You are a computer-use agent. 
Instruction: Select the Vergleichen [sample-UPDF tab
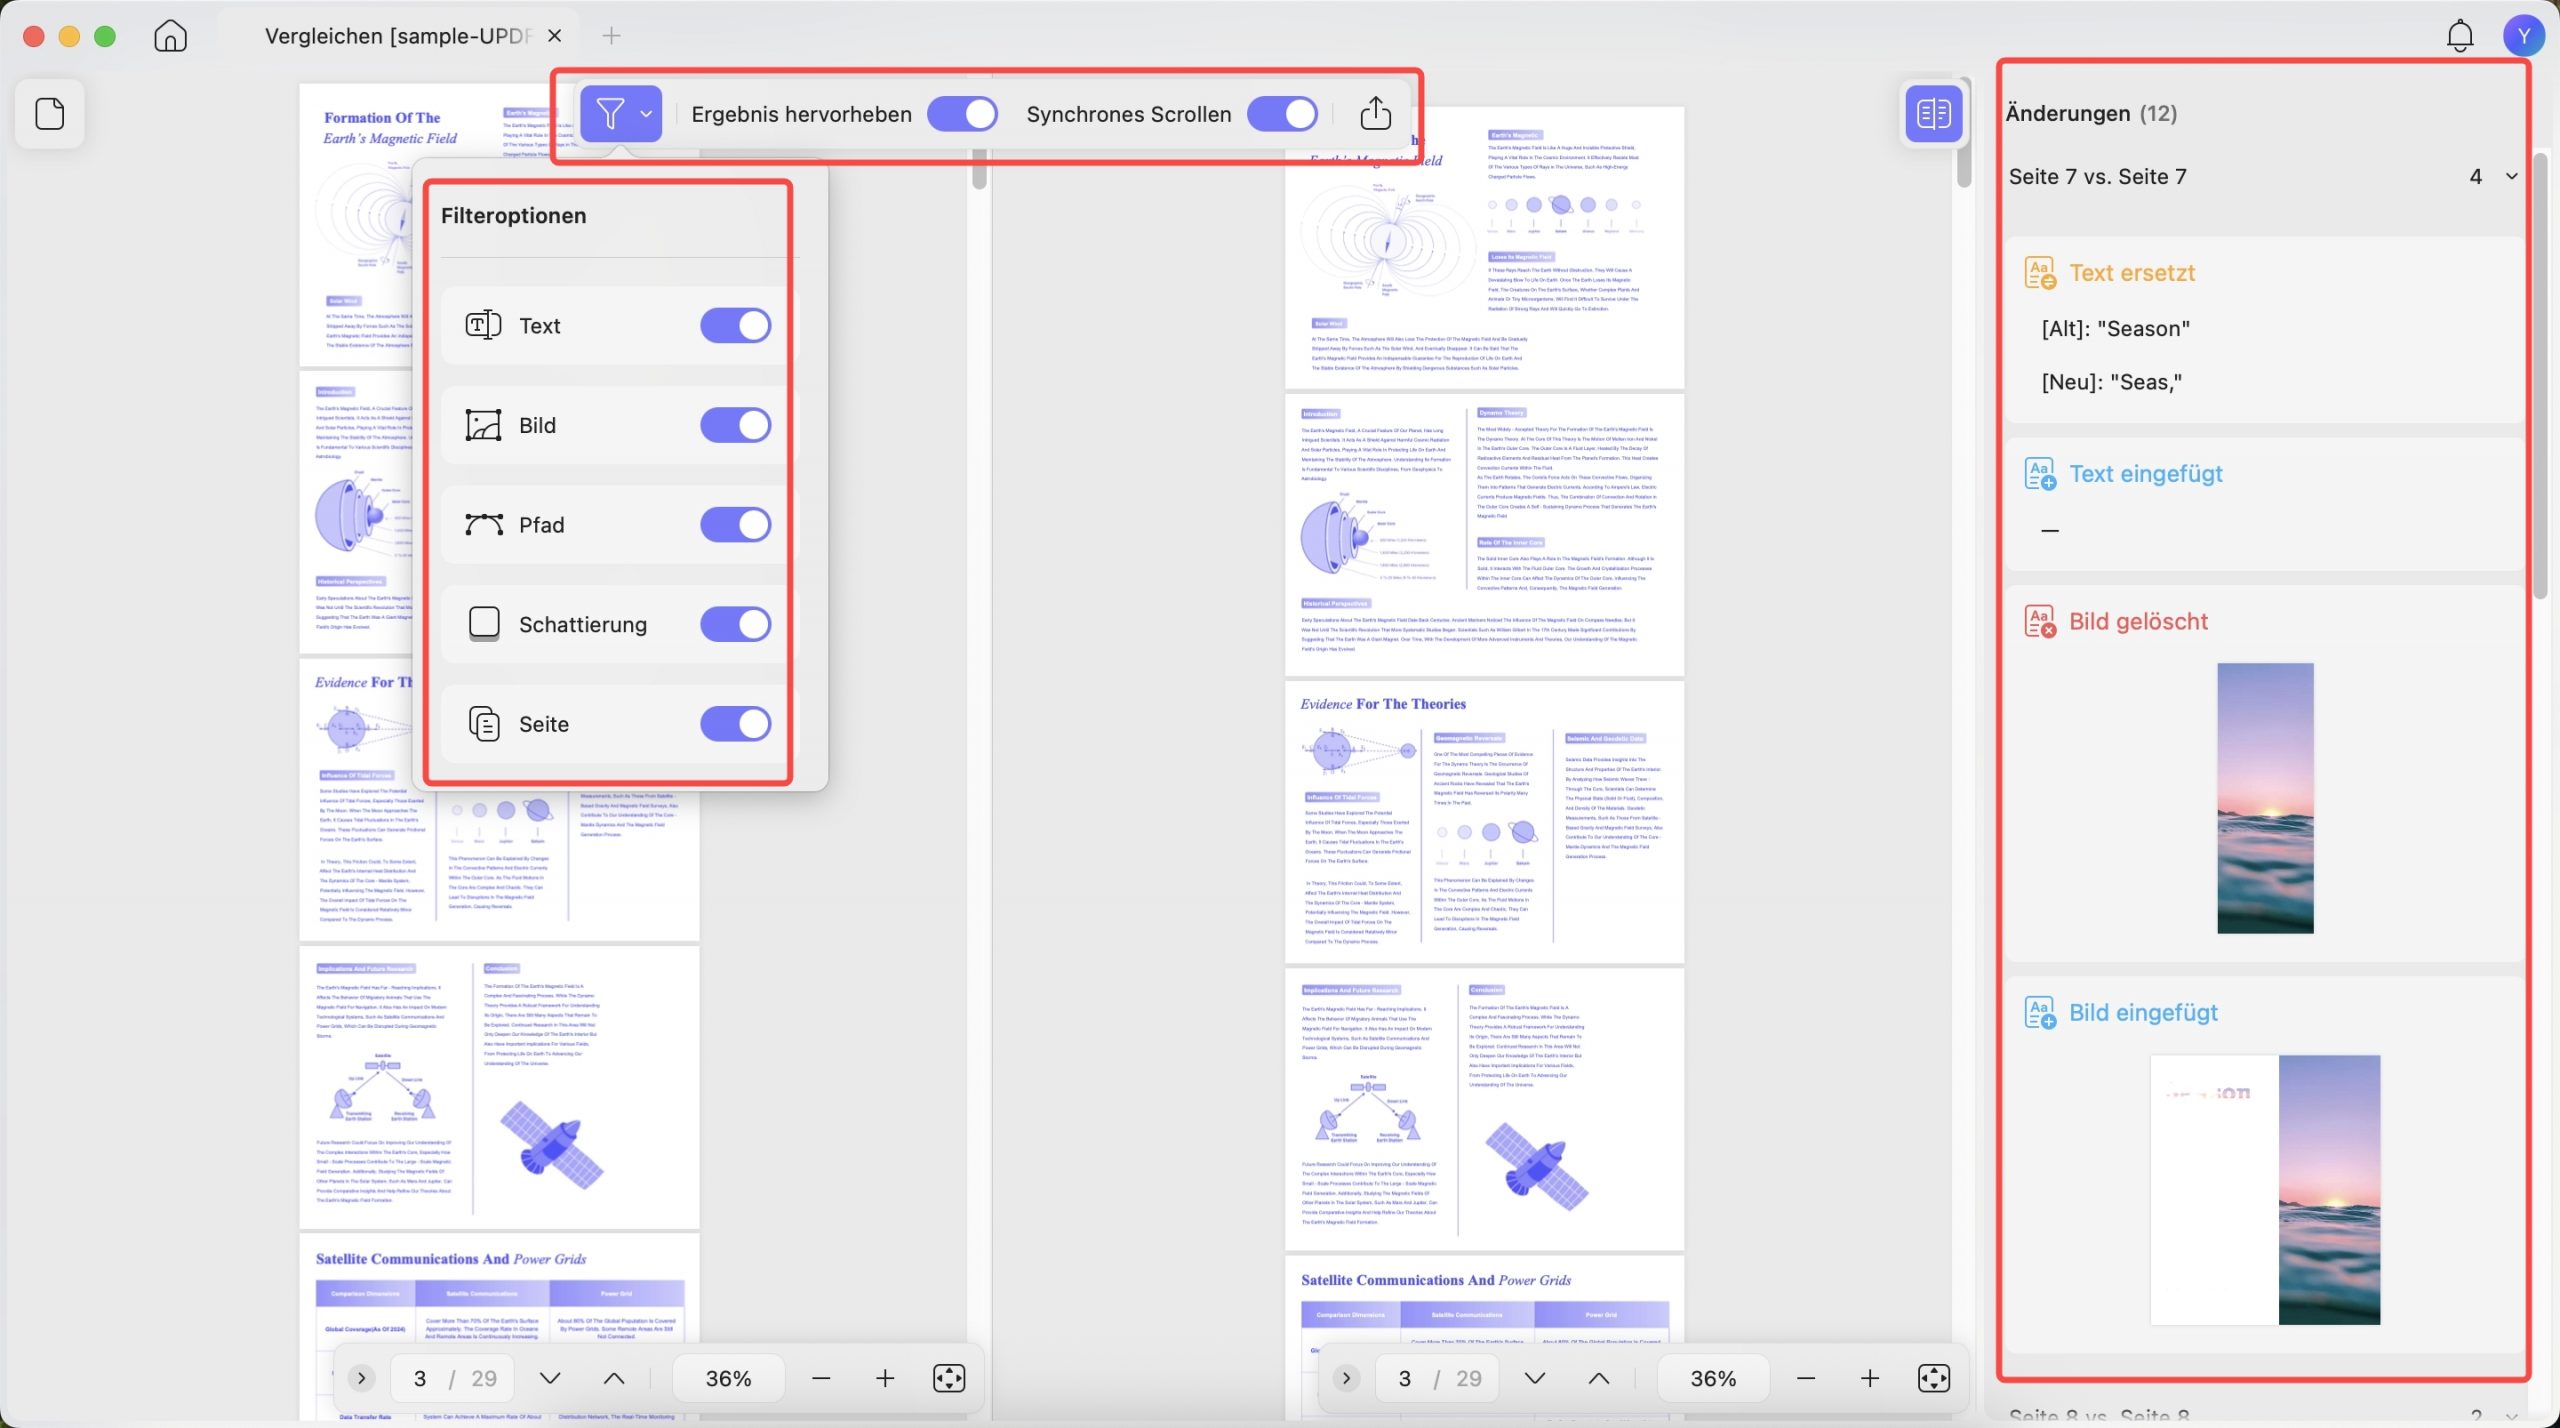[397, 36]
